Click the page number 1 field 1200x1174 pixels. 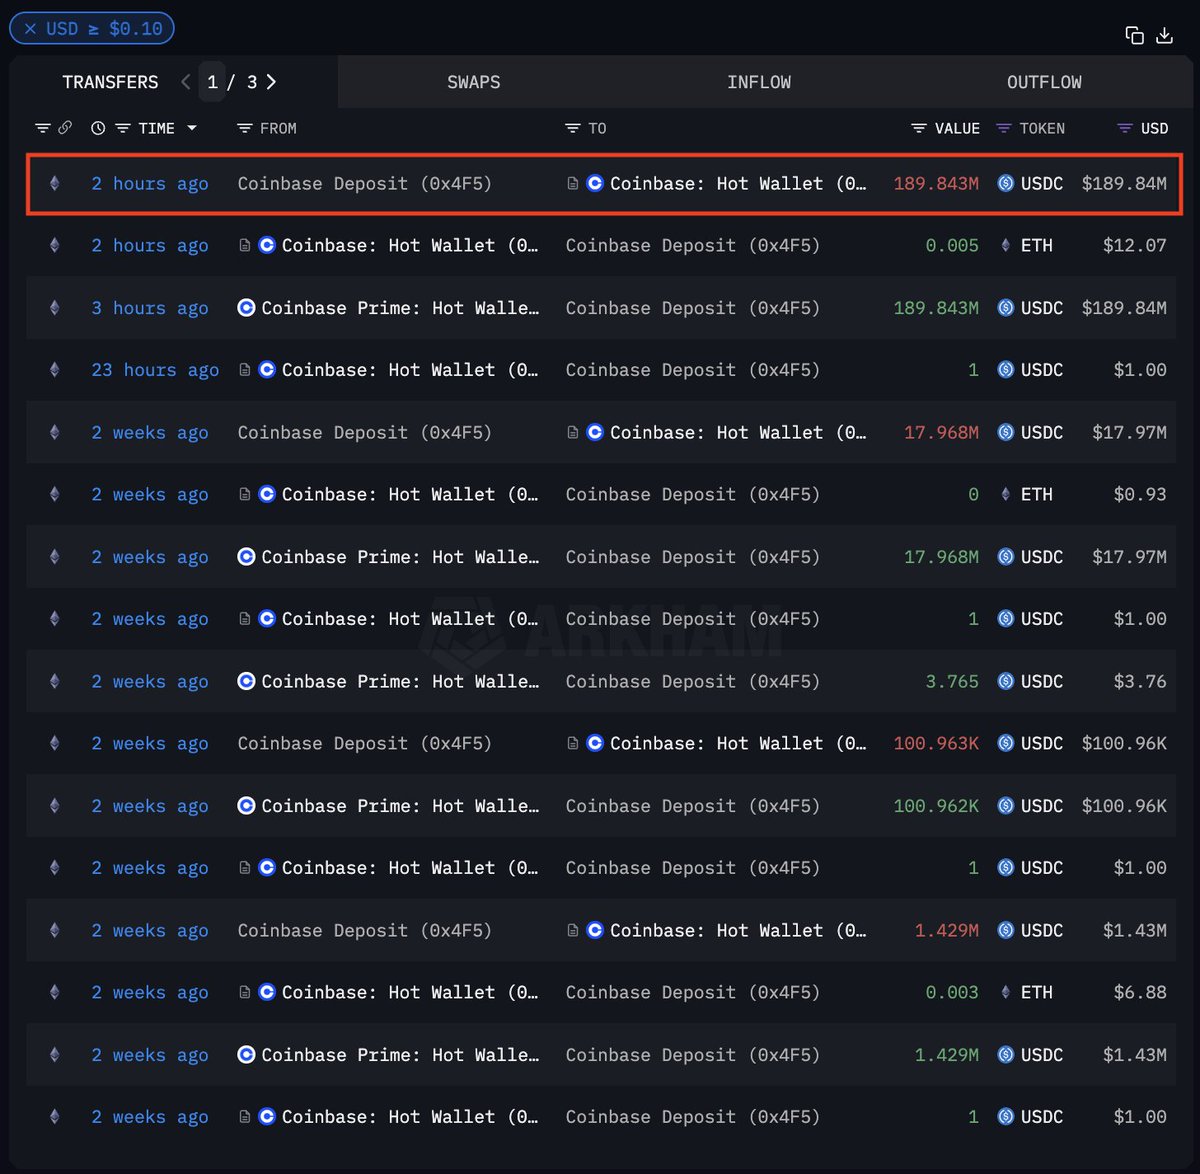(x=212, y=82)
